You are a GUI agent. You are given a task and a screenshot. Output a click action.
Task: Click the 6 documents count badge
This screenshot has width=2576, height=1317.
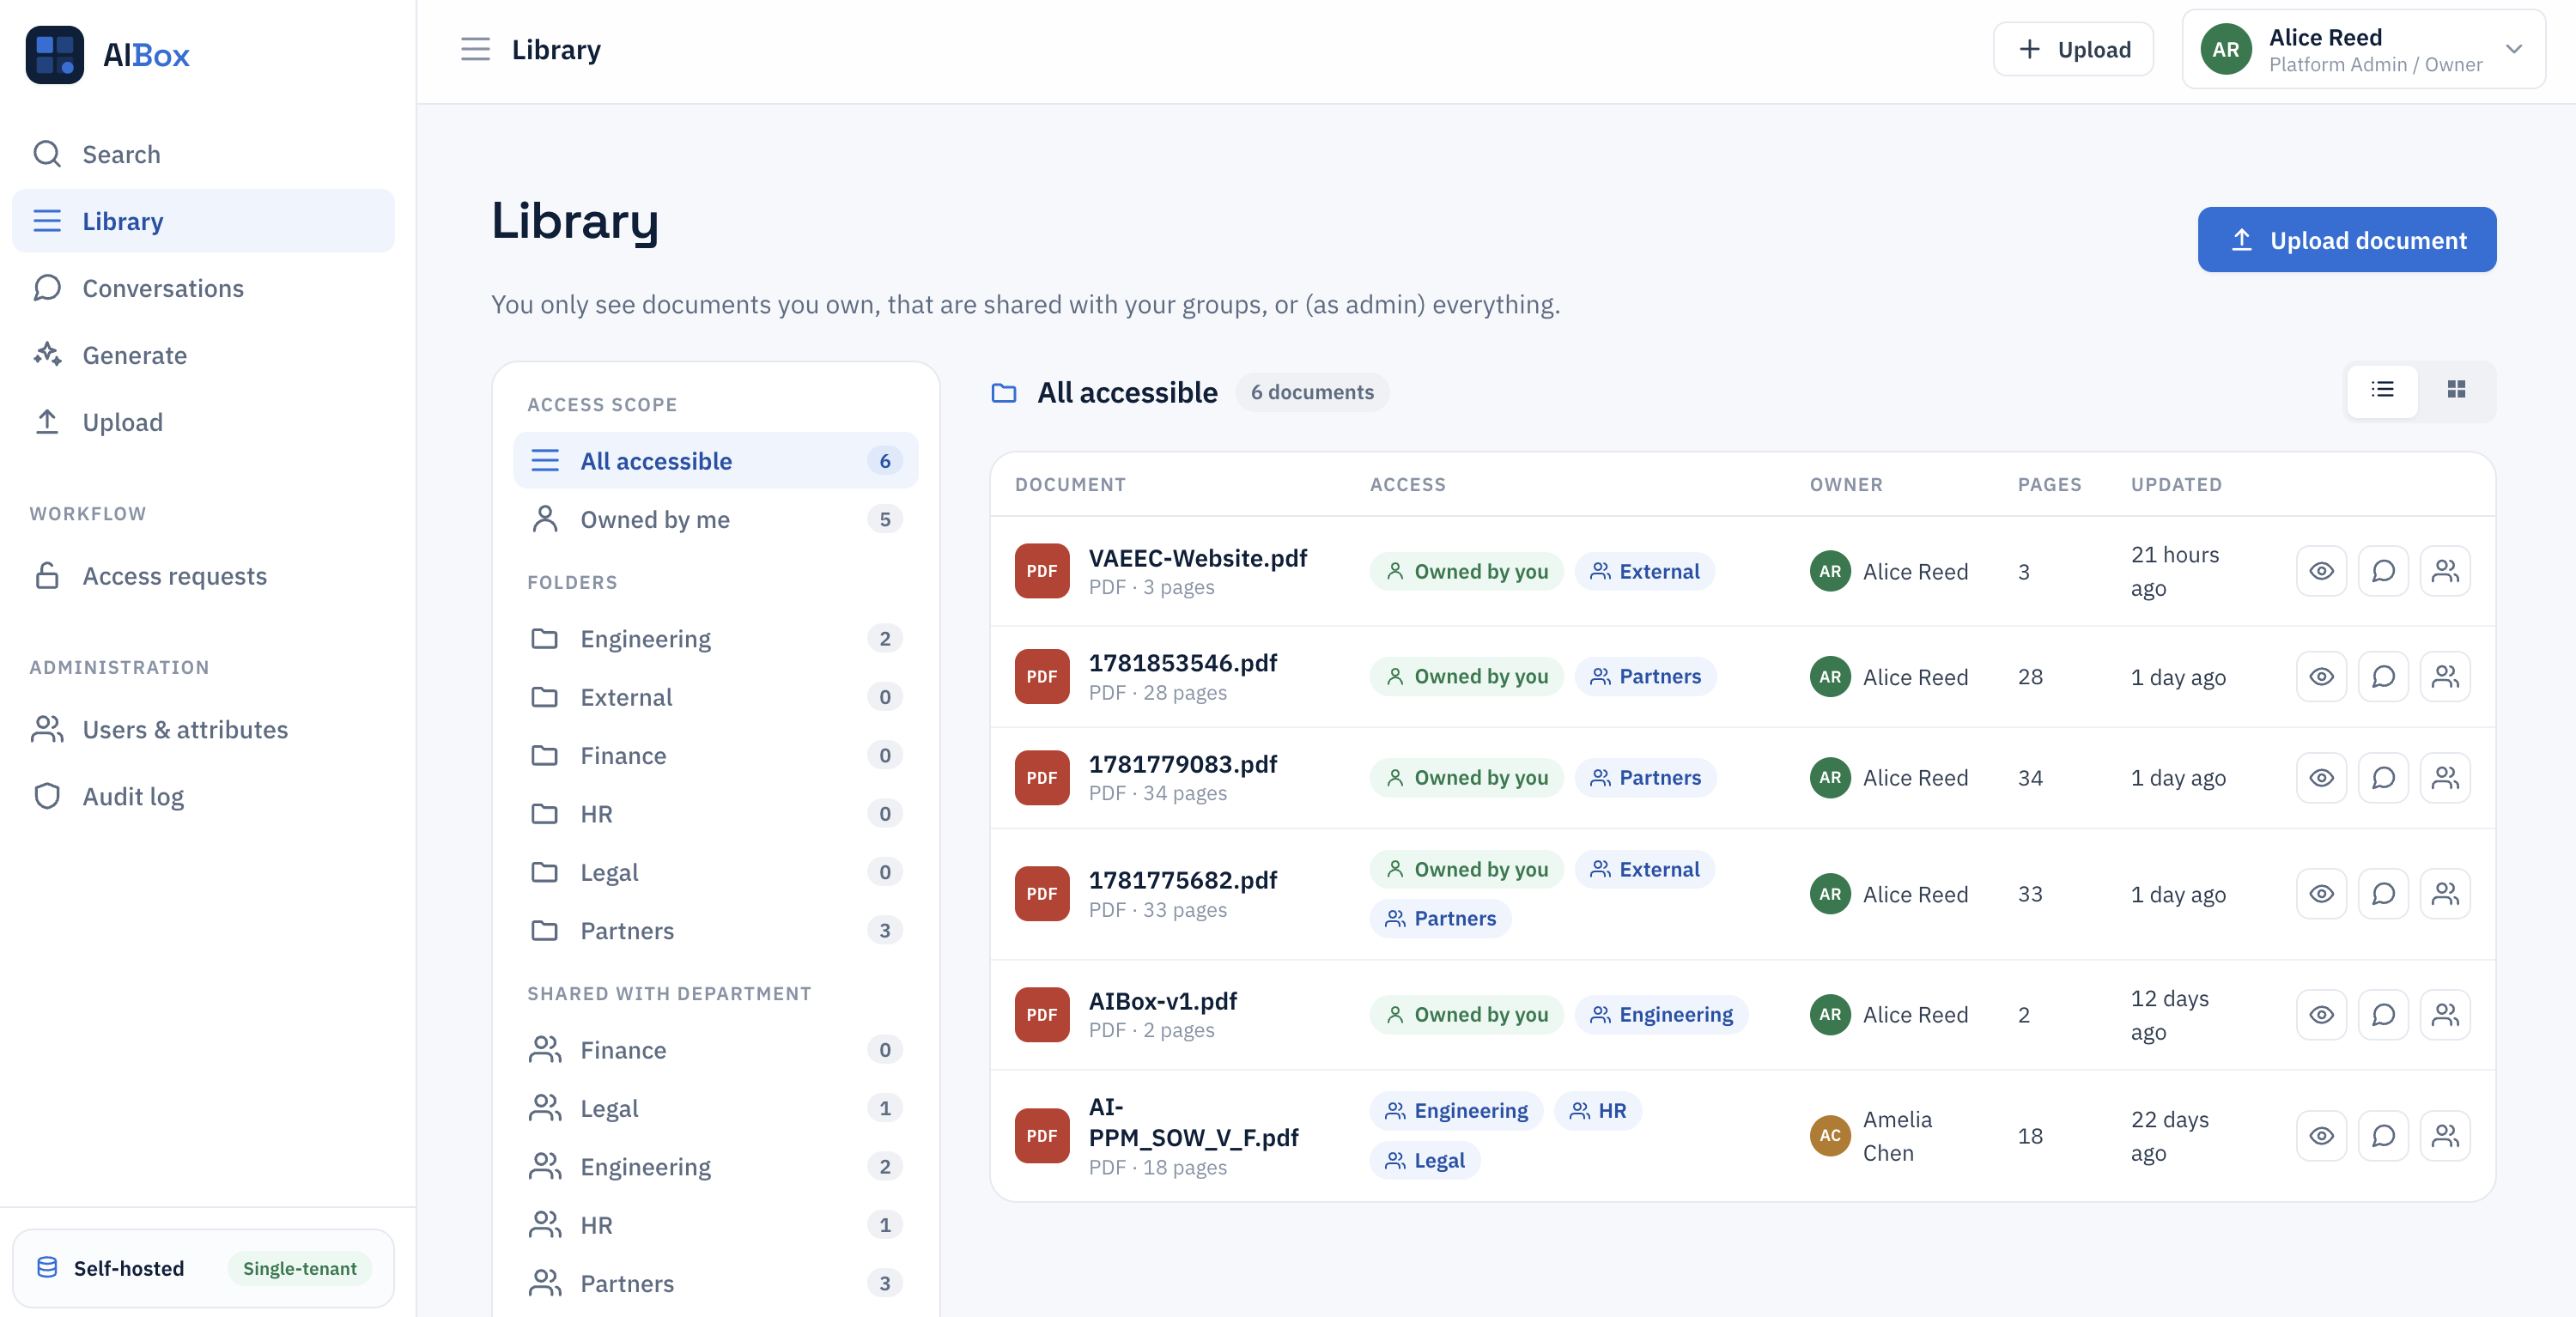[1312, 392]
